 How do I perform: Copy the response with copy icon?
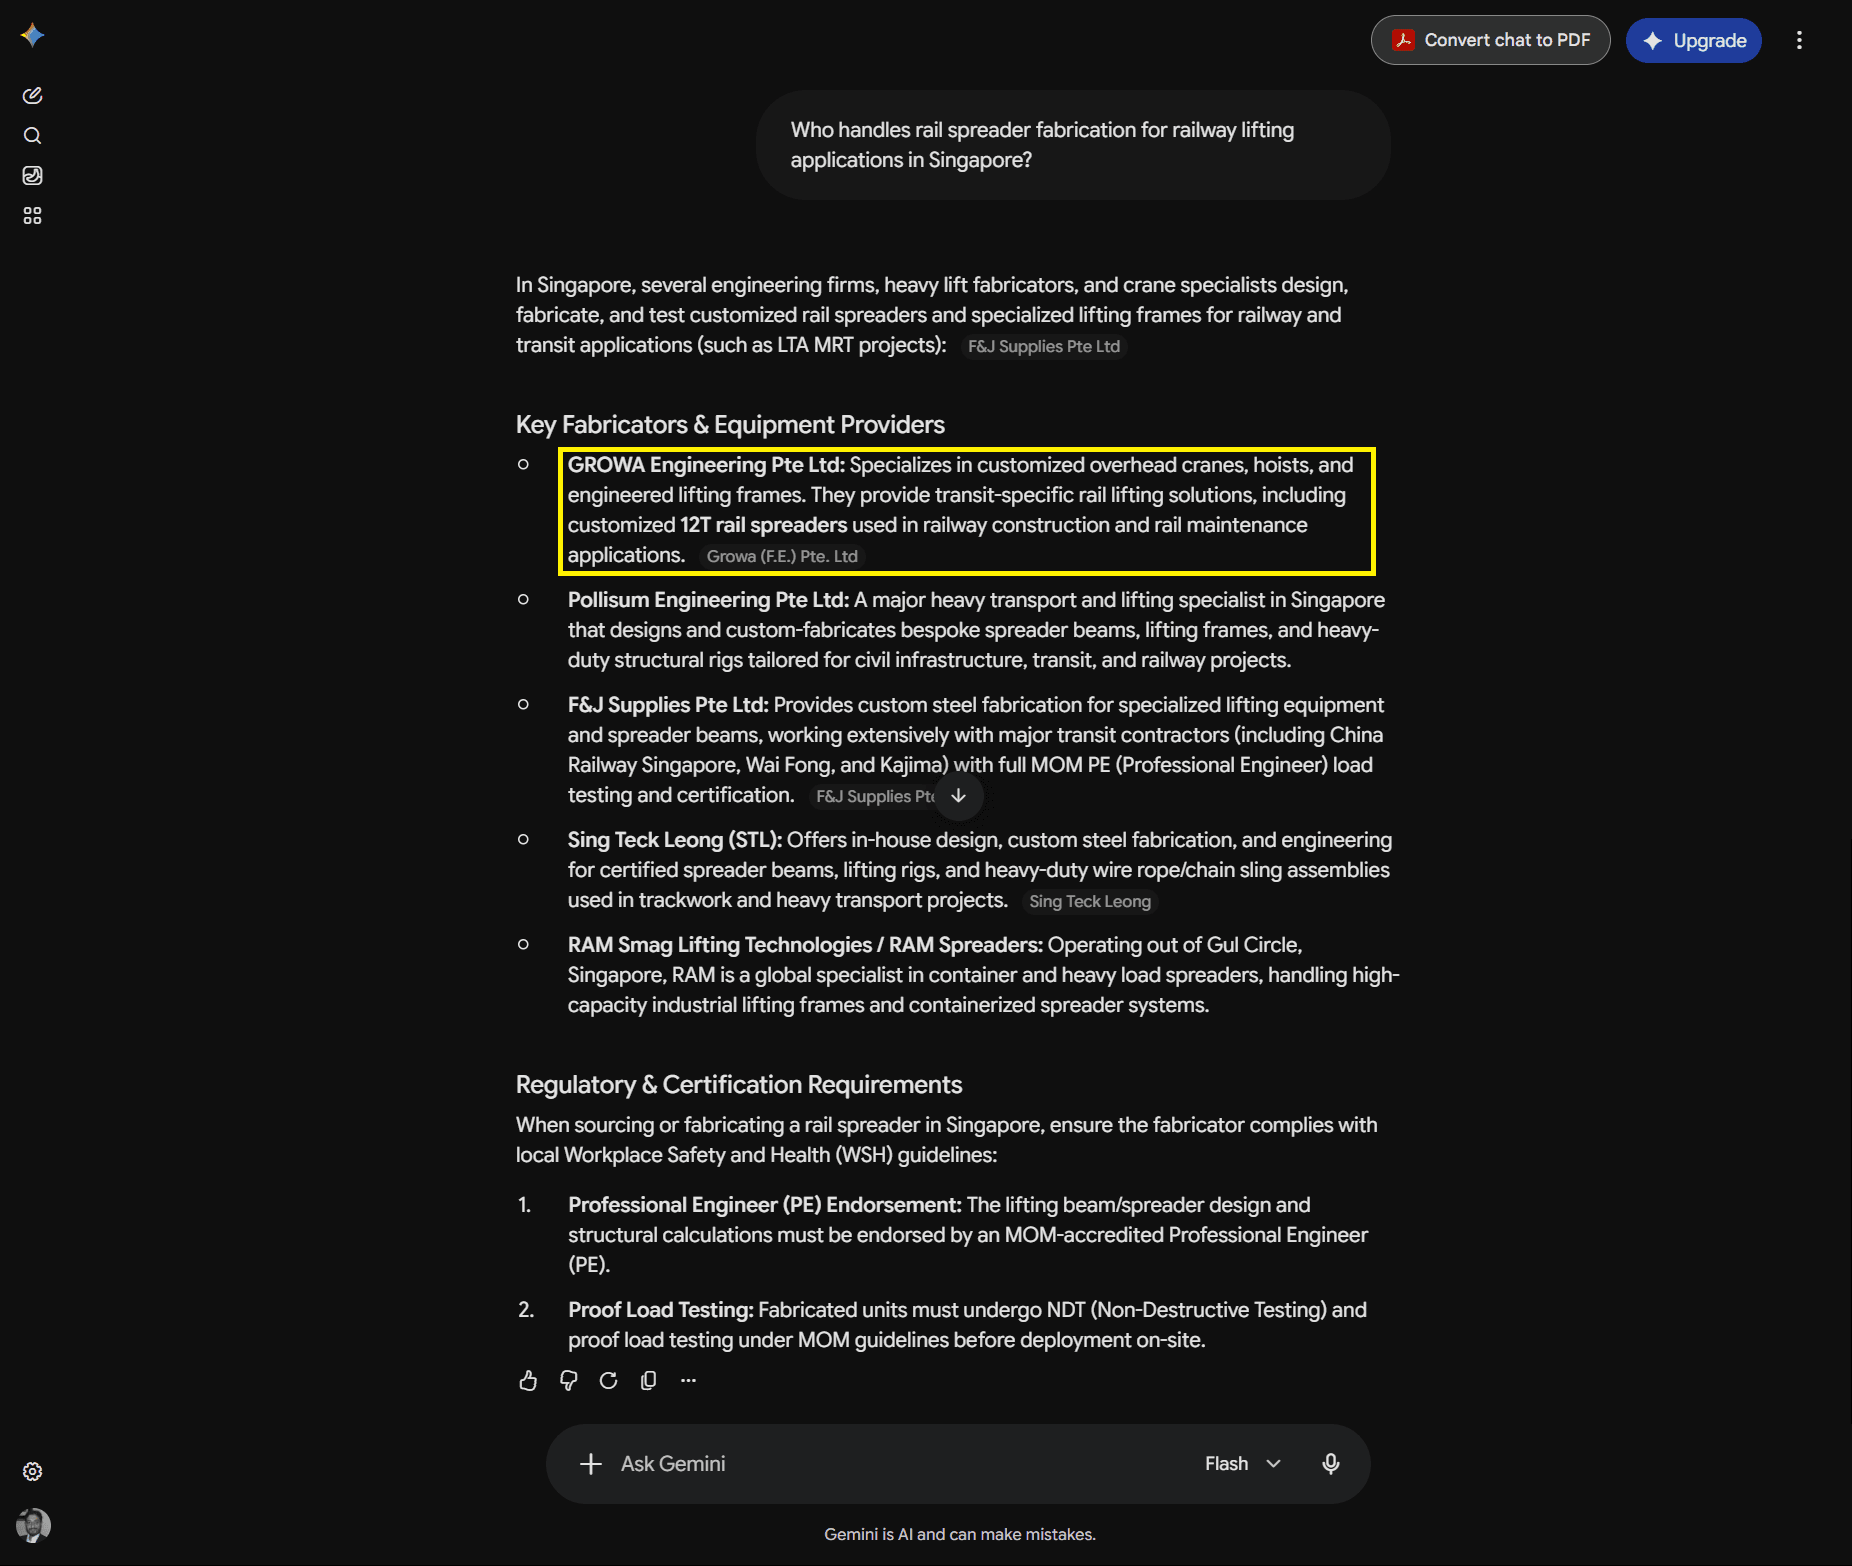[648, 1381]
